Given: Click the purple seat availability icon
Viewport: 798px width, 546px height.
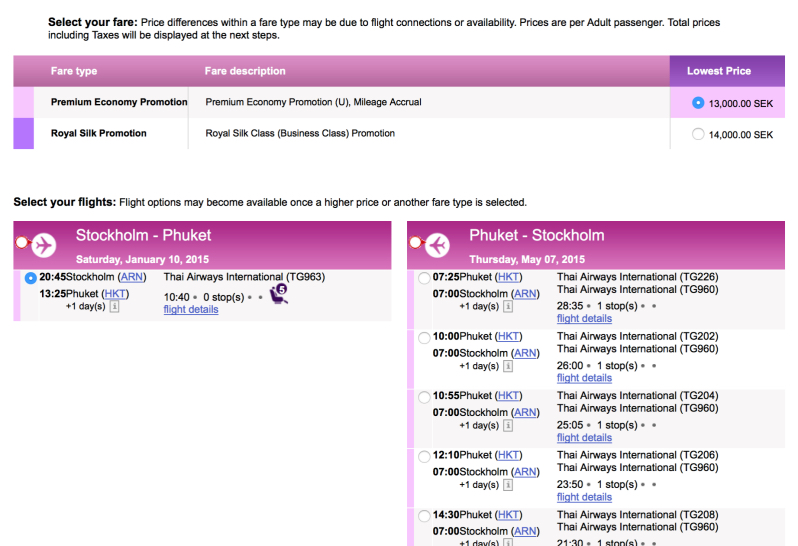Looking at the screenshot, I should point(279,294).
